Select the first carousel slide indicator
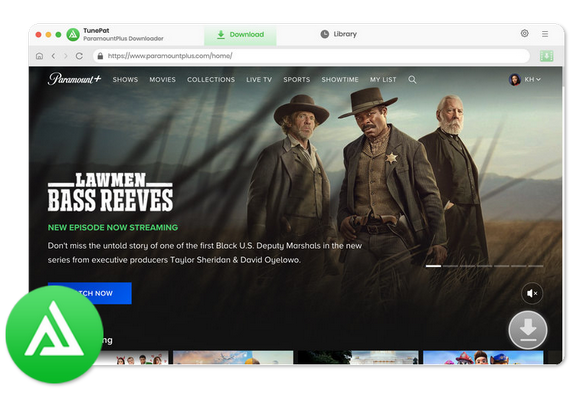Viewport: 570px width, 400px height. coord(433,266)
